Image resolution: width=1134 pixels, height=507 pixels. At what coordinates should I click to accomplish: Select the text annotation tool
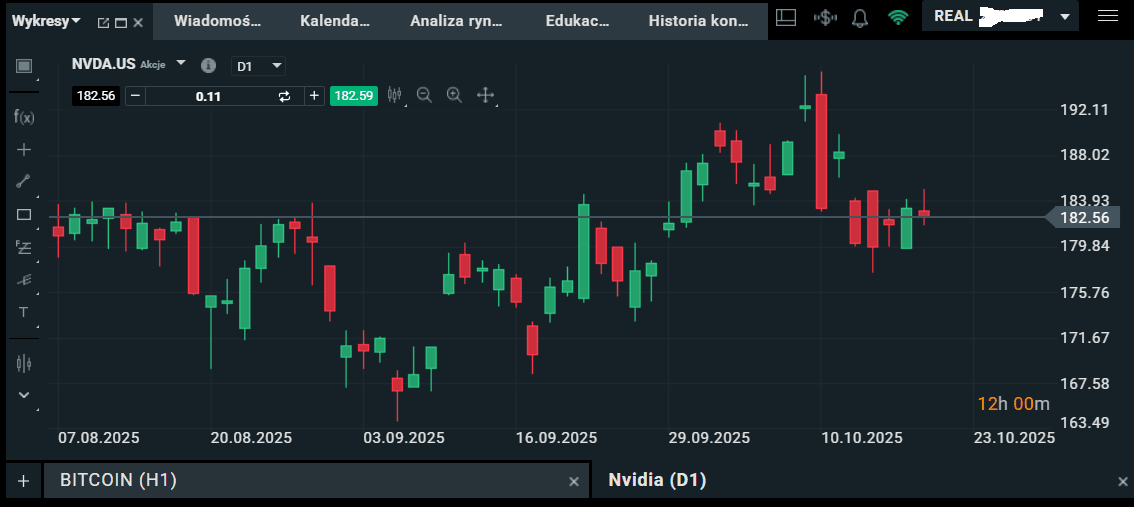[x=24, y=312]
